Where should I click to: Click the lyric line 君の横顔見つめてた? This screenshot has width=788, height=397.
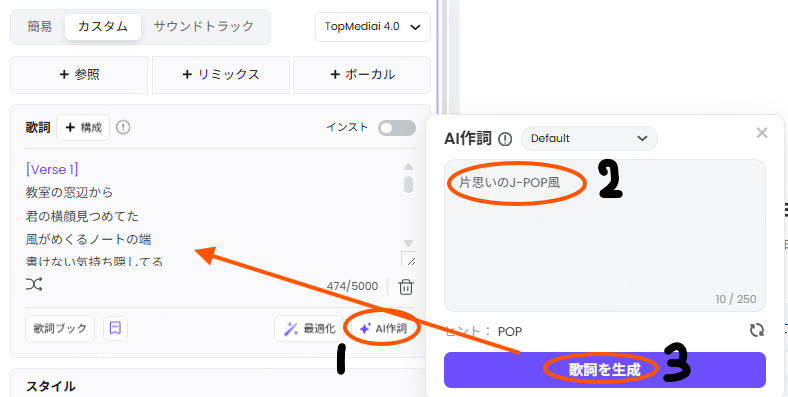tap(82, 216)
